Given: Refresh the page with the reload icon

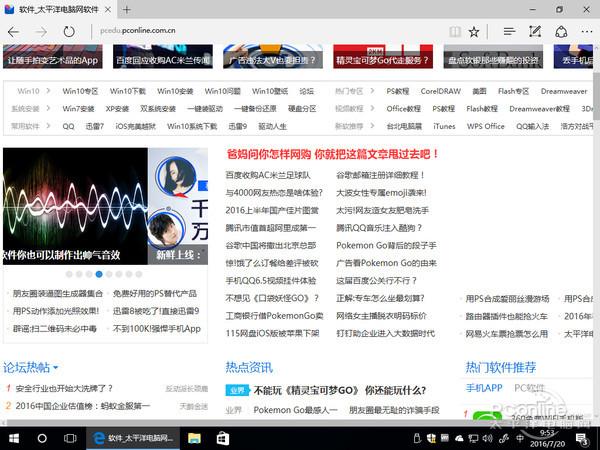Looking at the screenshot, I should pos(69,32).
